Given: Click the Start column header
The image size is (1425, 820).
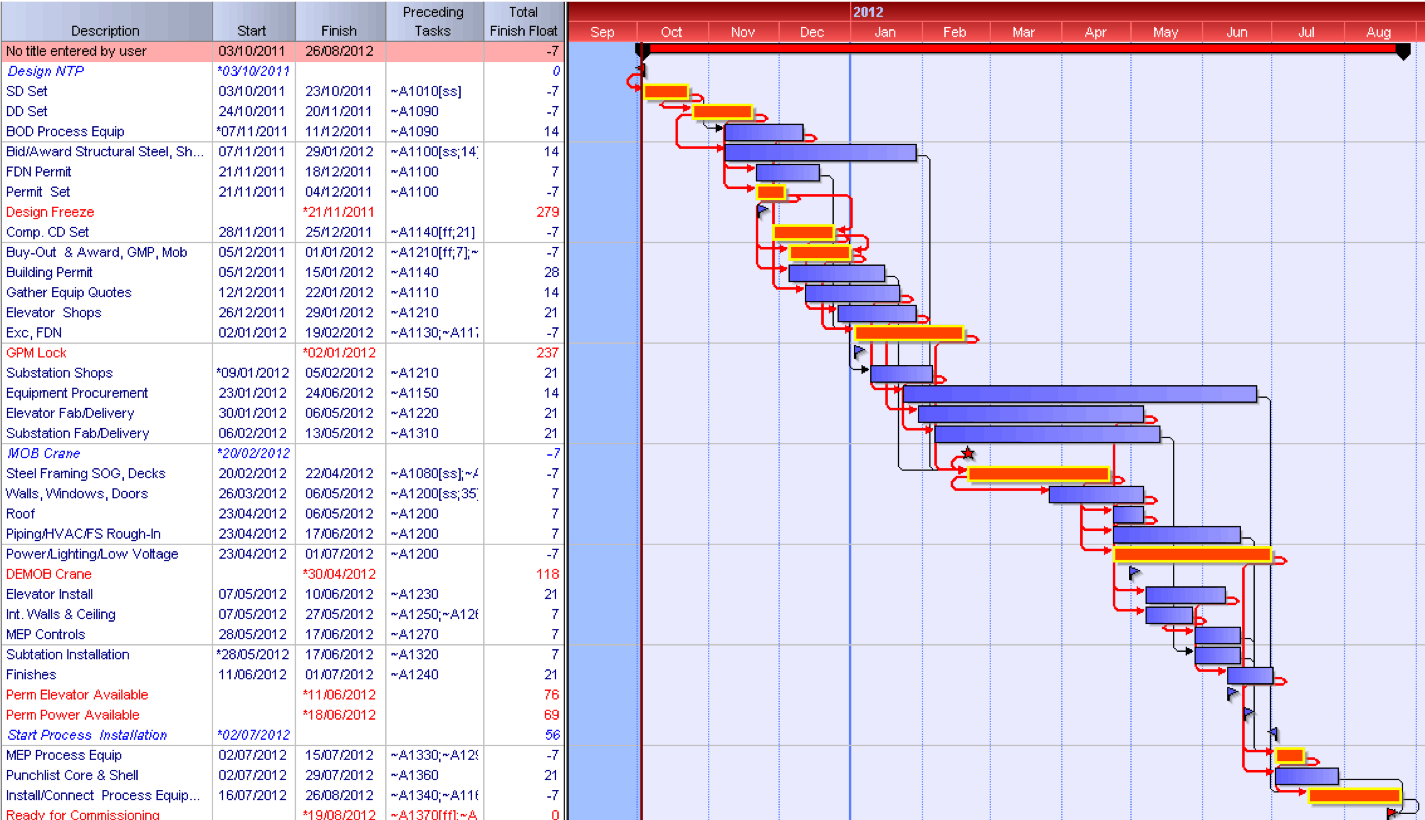Looking at the screenshot, I should (253, 30).
